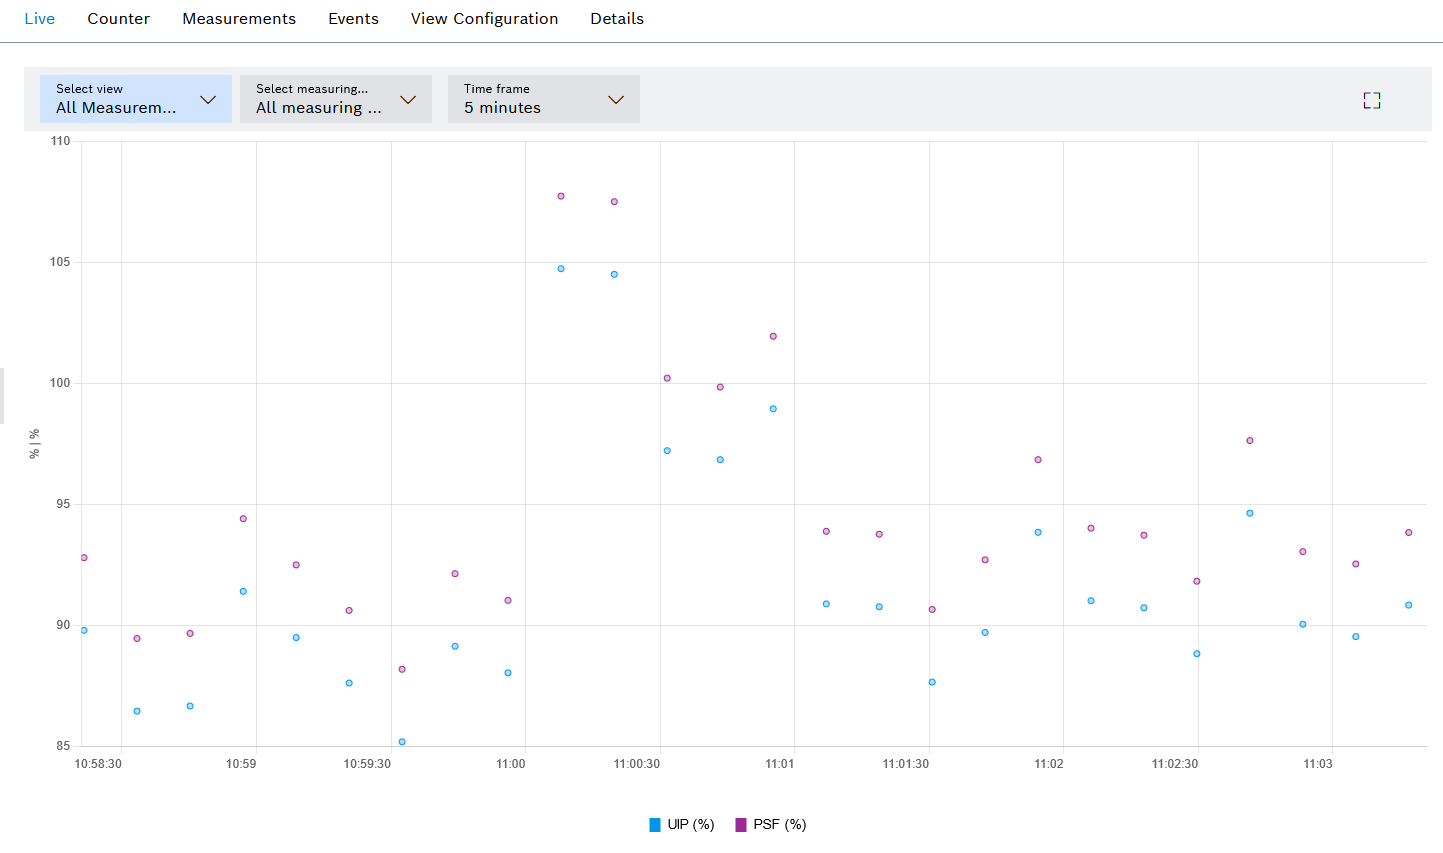This screenshot has height=853, width=1443.
Task: Click the 110 y-axis value label
Action: [x=61, y=141]
